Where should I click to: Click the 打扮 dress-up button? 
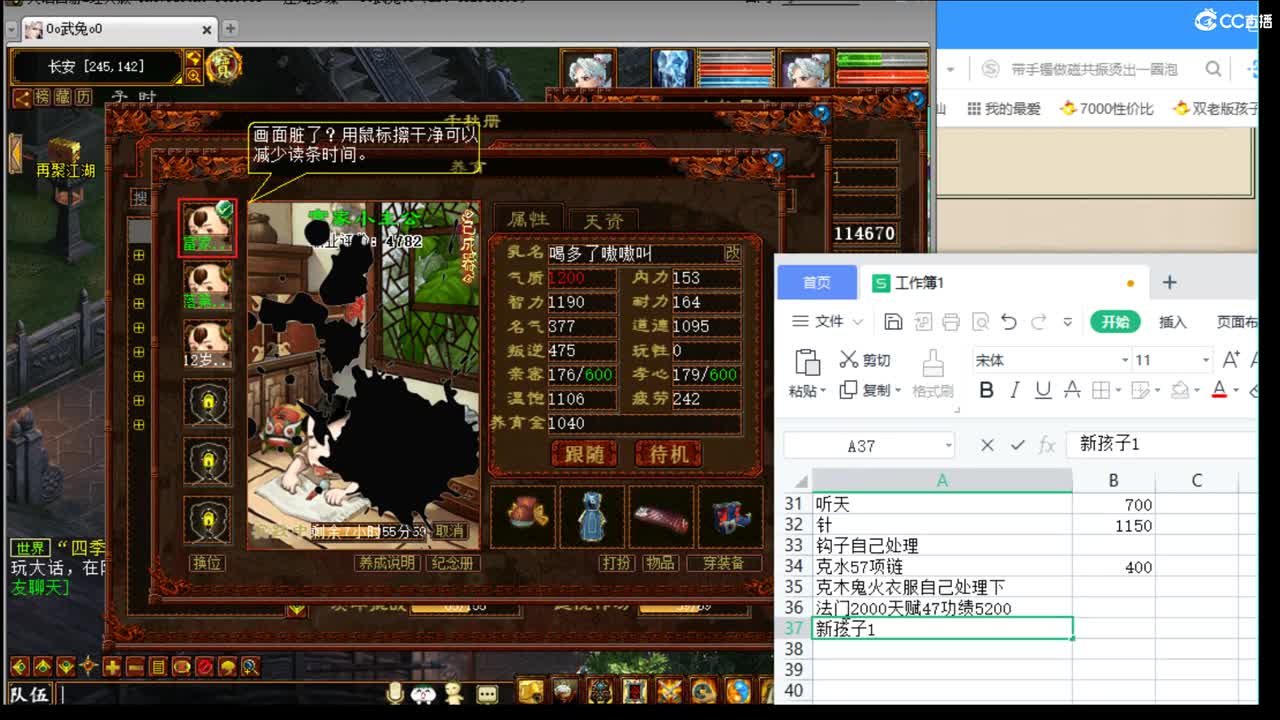click(x=616, y=563)
